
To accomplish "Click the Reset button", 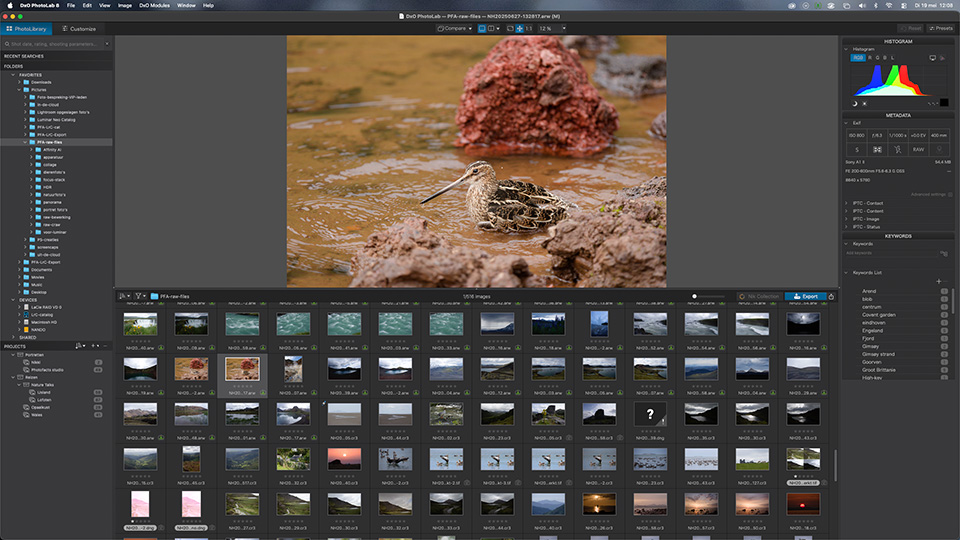I will (910, 28).
